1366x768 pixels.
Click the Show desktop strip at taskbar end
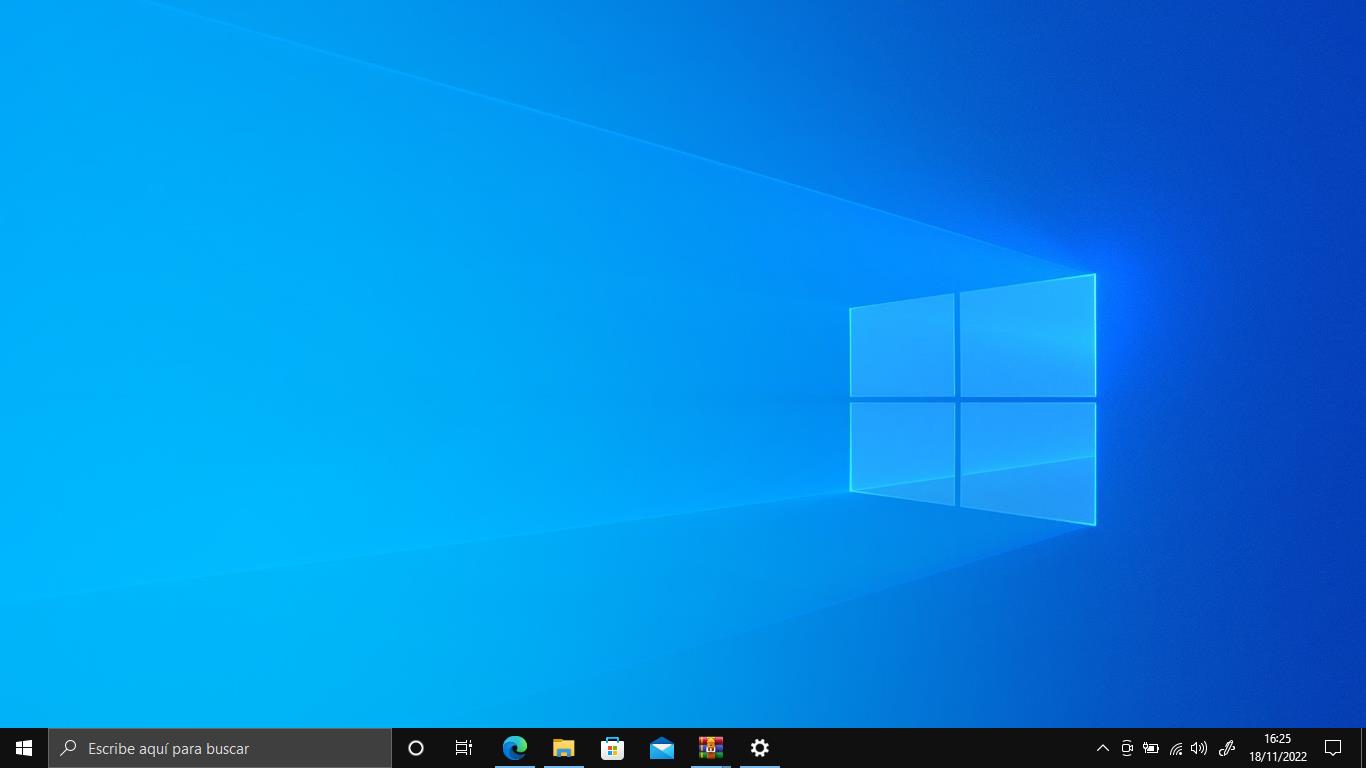1363,748
